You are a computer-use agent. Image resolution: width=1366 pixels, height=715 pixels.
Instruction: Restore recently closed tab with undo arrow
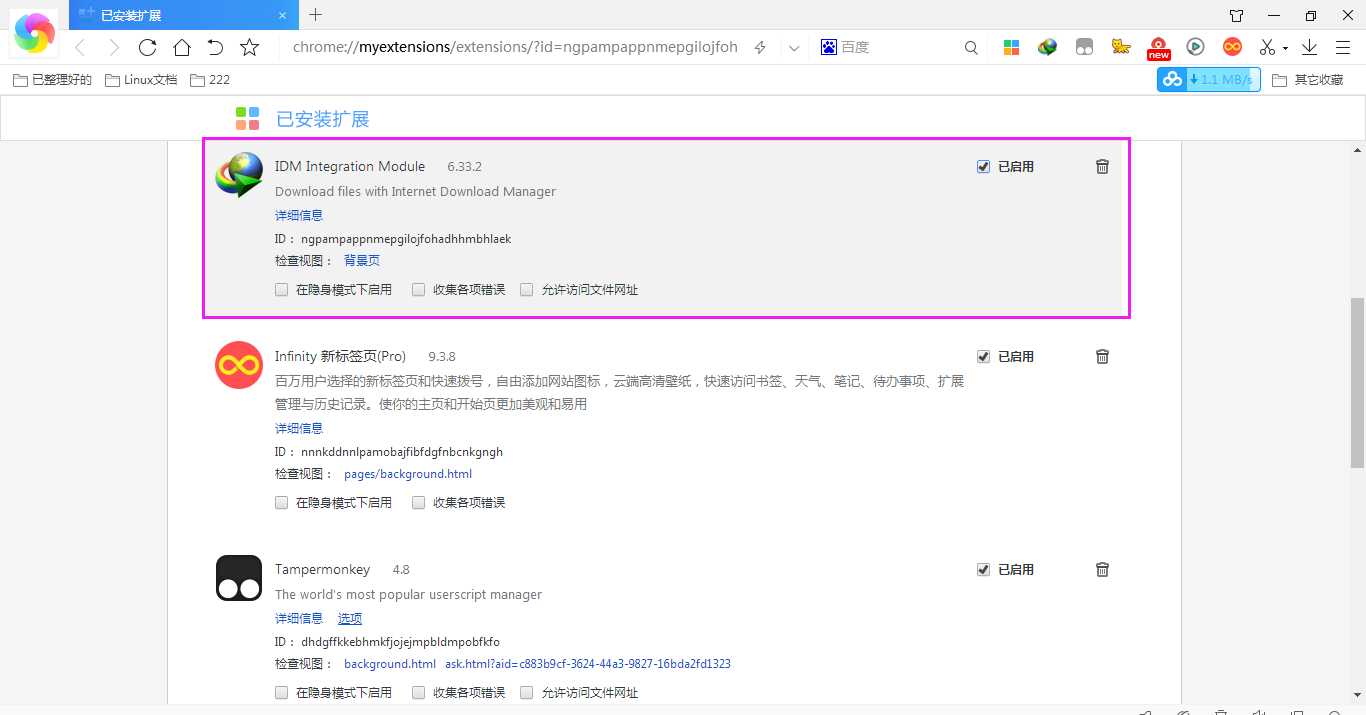(215, 47)
